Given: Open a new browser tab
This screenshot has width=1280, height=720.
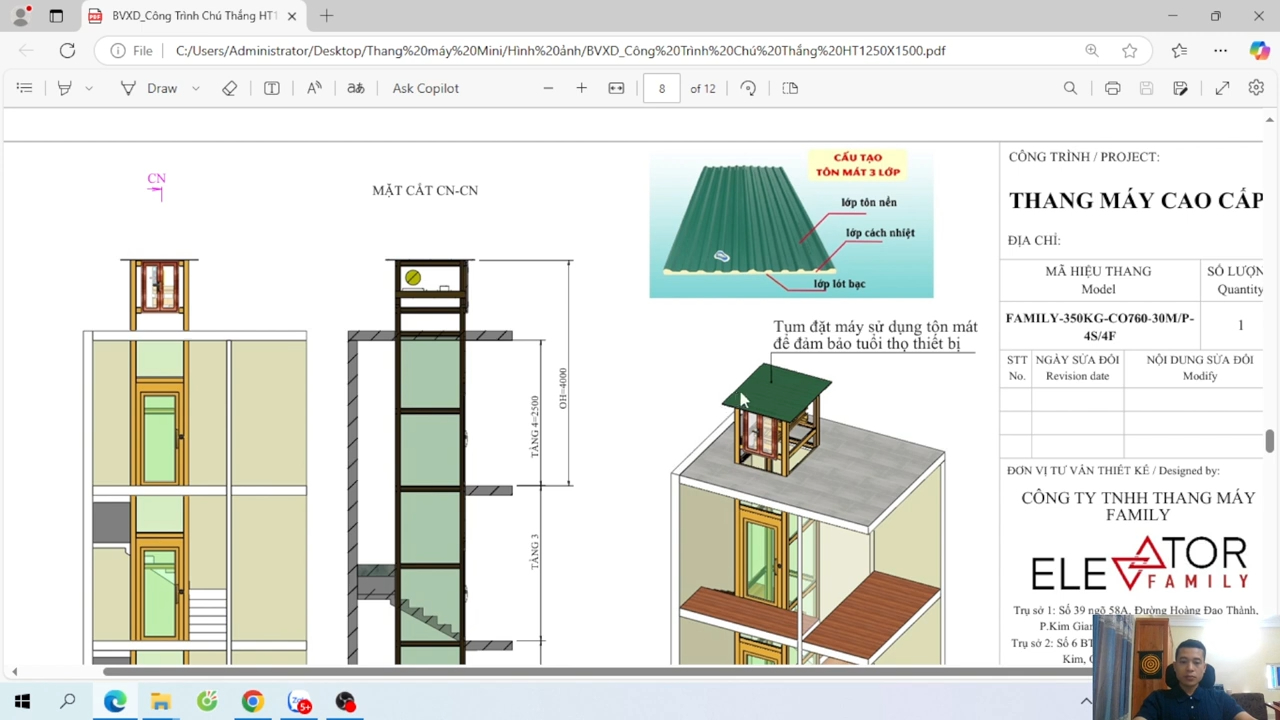Looking at the screenshot, I should pos(327,16).
